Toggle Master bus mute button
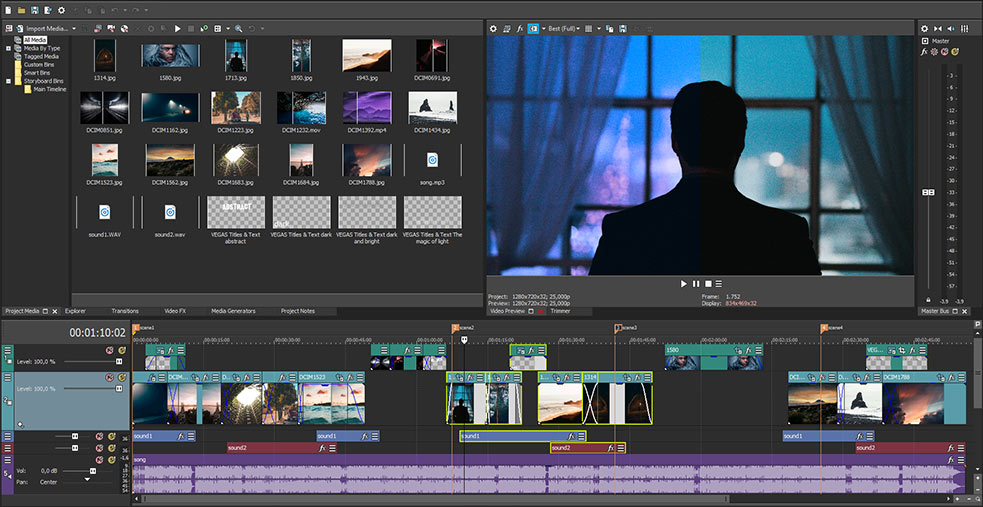The width and height of the screenshot is (983, 507). tap(945, 51)
